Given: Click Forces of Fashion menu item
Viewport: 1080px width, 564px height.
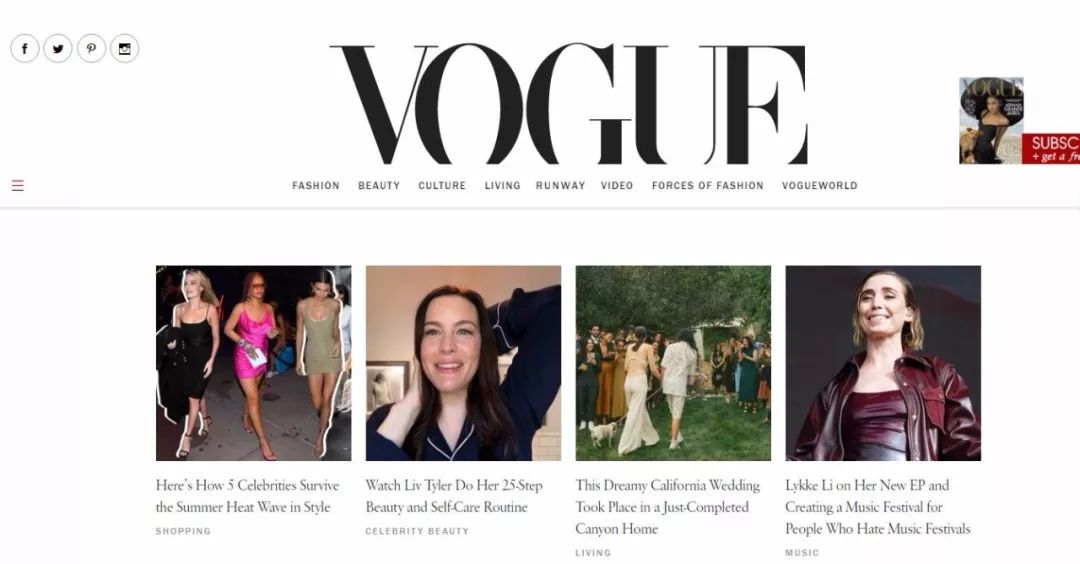Looking at the screenshot, I should [x=707, y=185].
